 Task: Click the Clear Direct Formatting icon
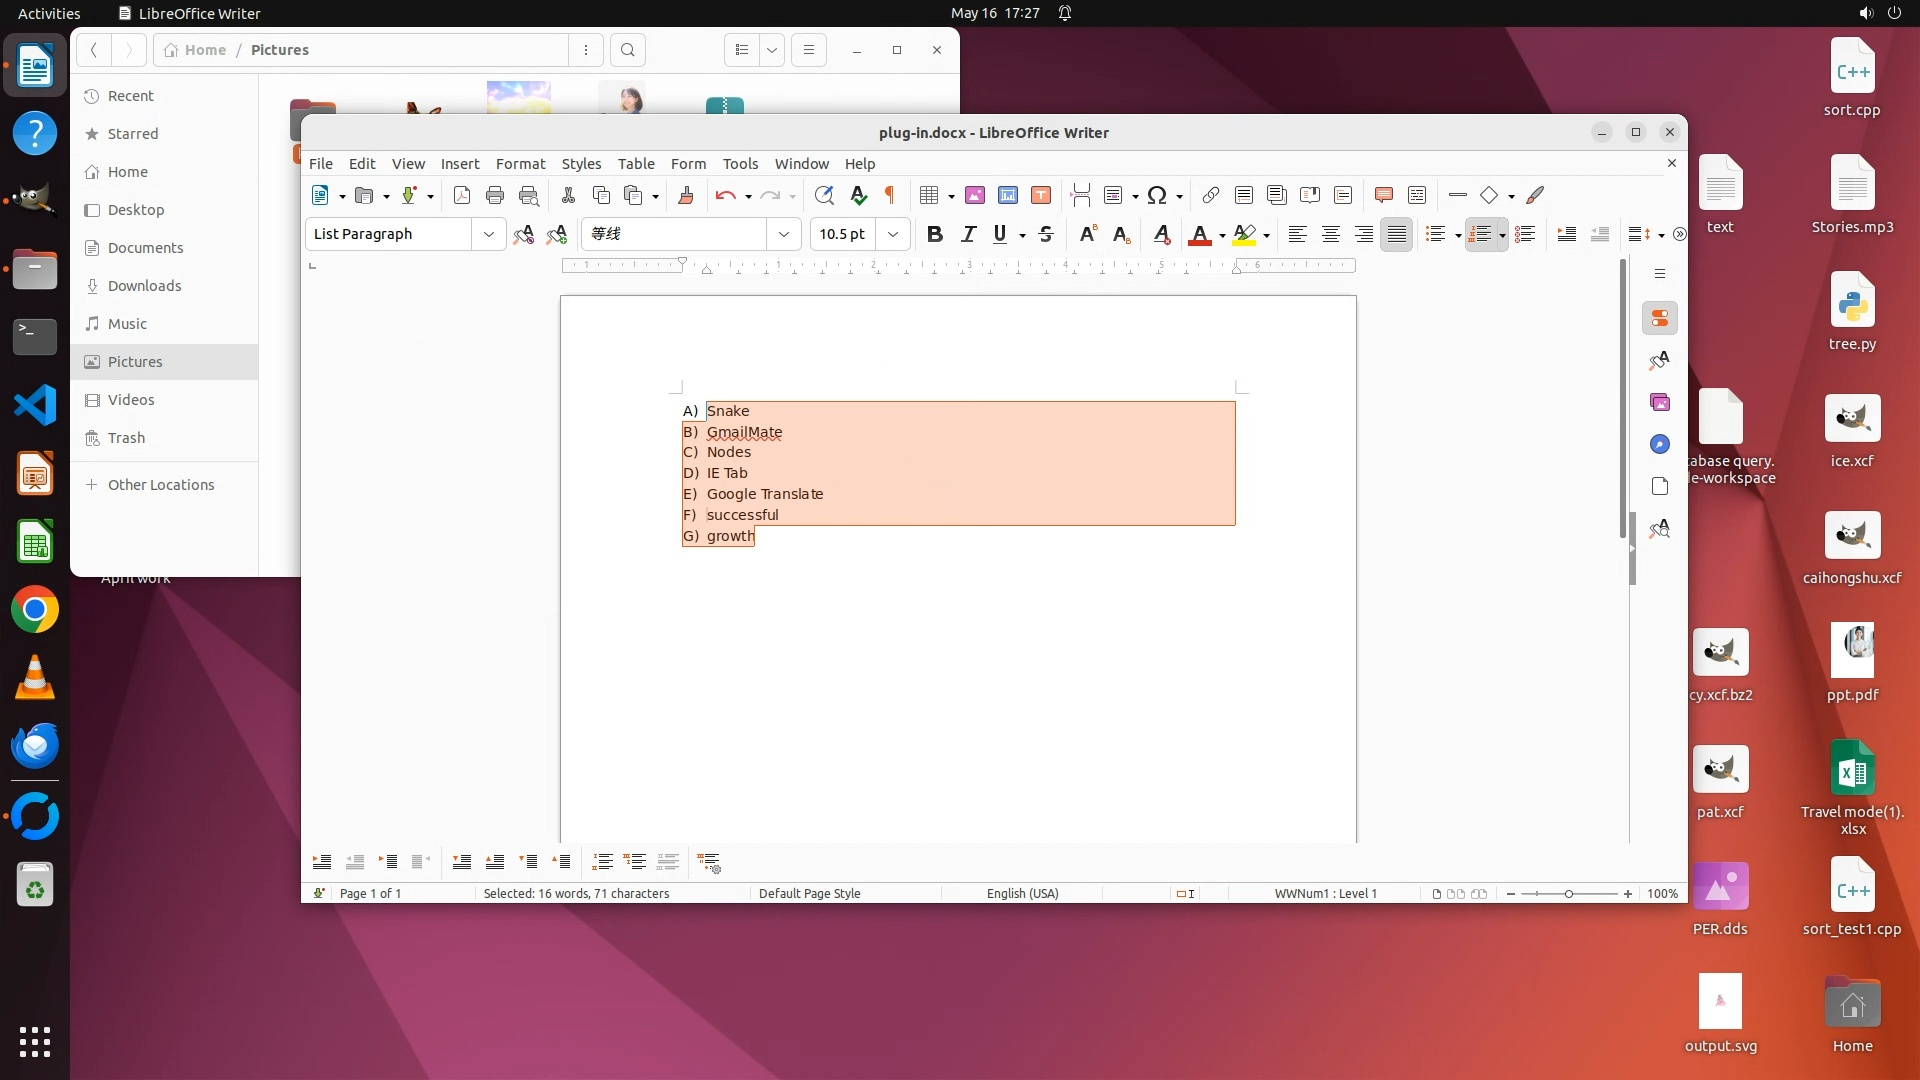coord(1161,234)
